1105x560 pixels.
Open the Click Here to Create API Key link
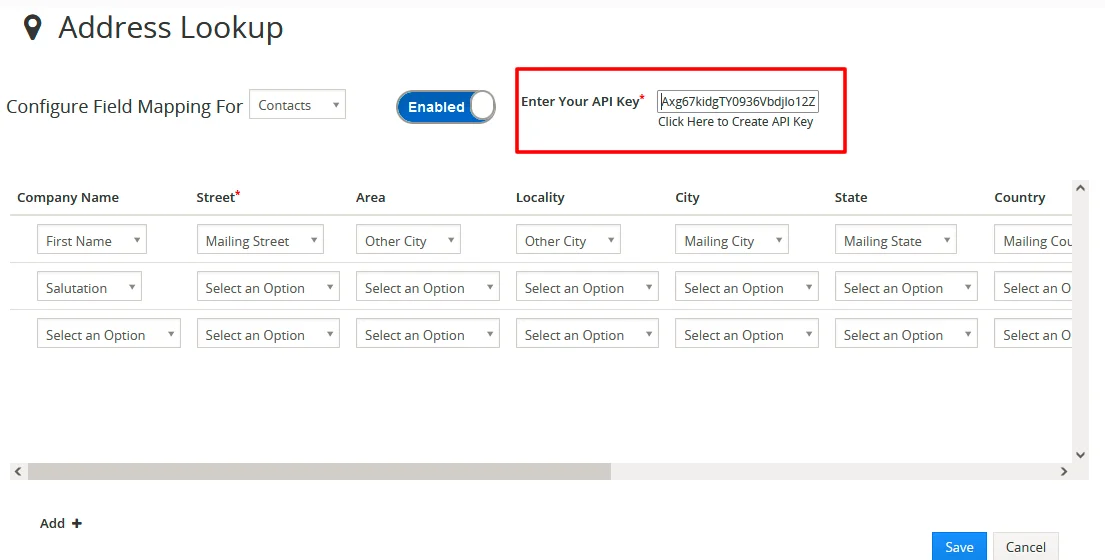735,122
